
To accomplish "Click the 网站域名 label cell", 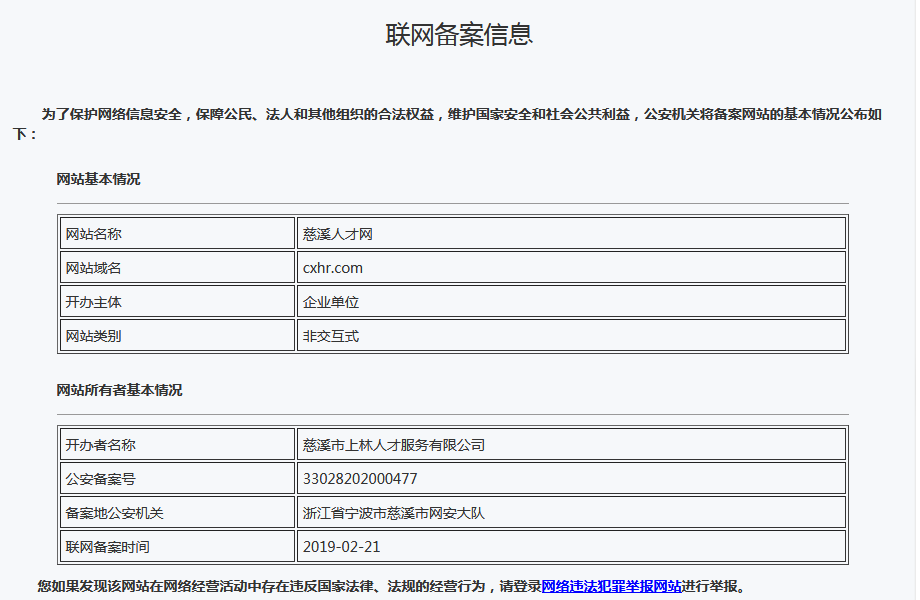I will tap(177, 267).
